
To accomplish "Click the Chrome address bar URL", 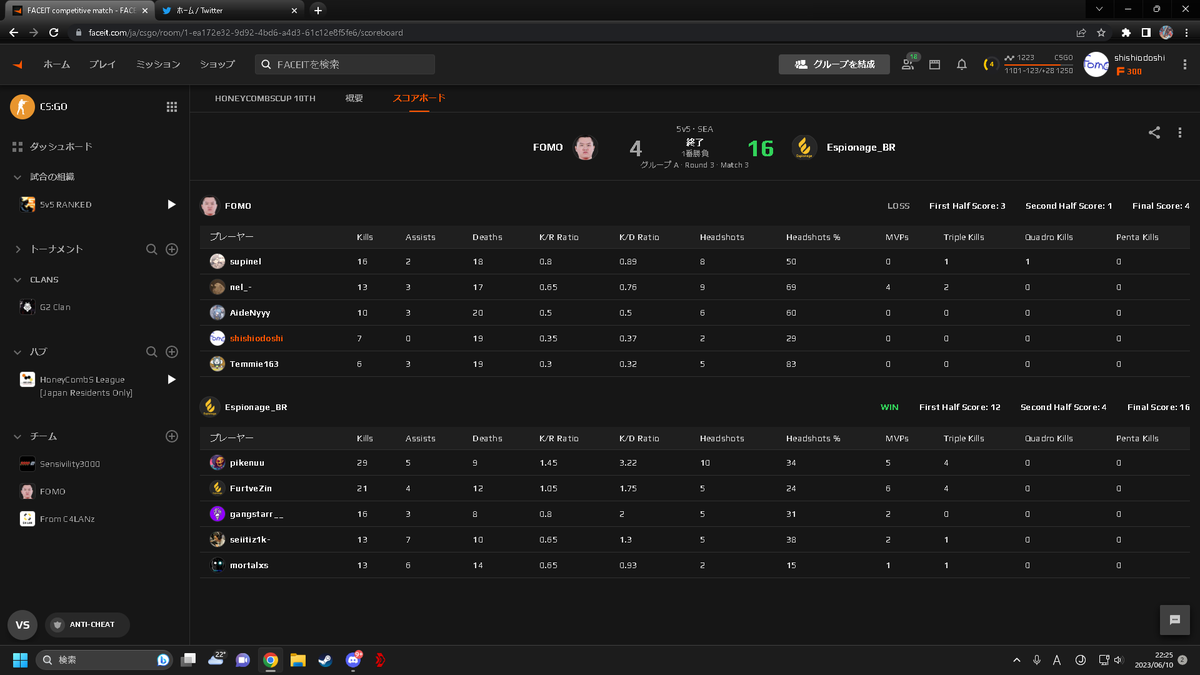I will [x=245, y=32].
